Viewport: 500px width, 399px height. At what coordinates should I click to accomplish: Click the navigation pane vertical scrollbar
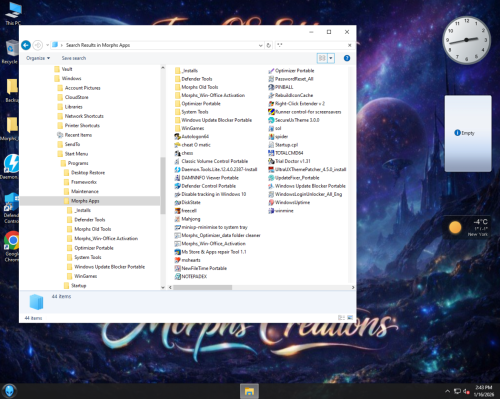click(163, 185)
